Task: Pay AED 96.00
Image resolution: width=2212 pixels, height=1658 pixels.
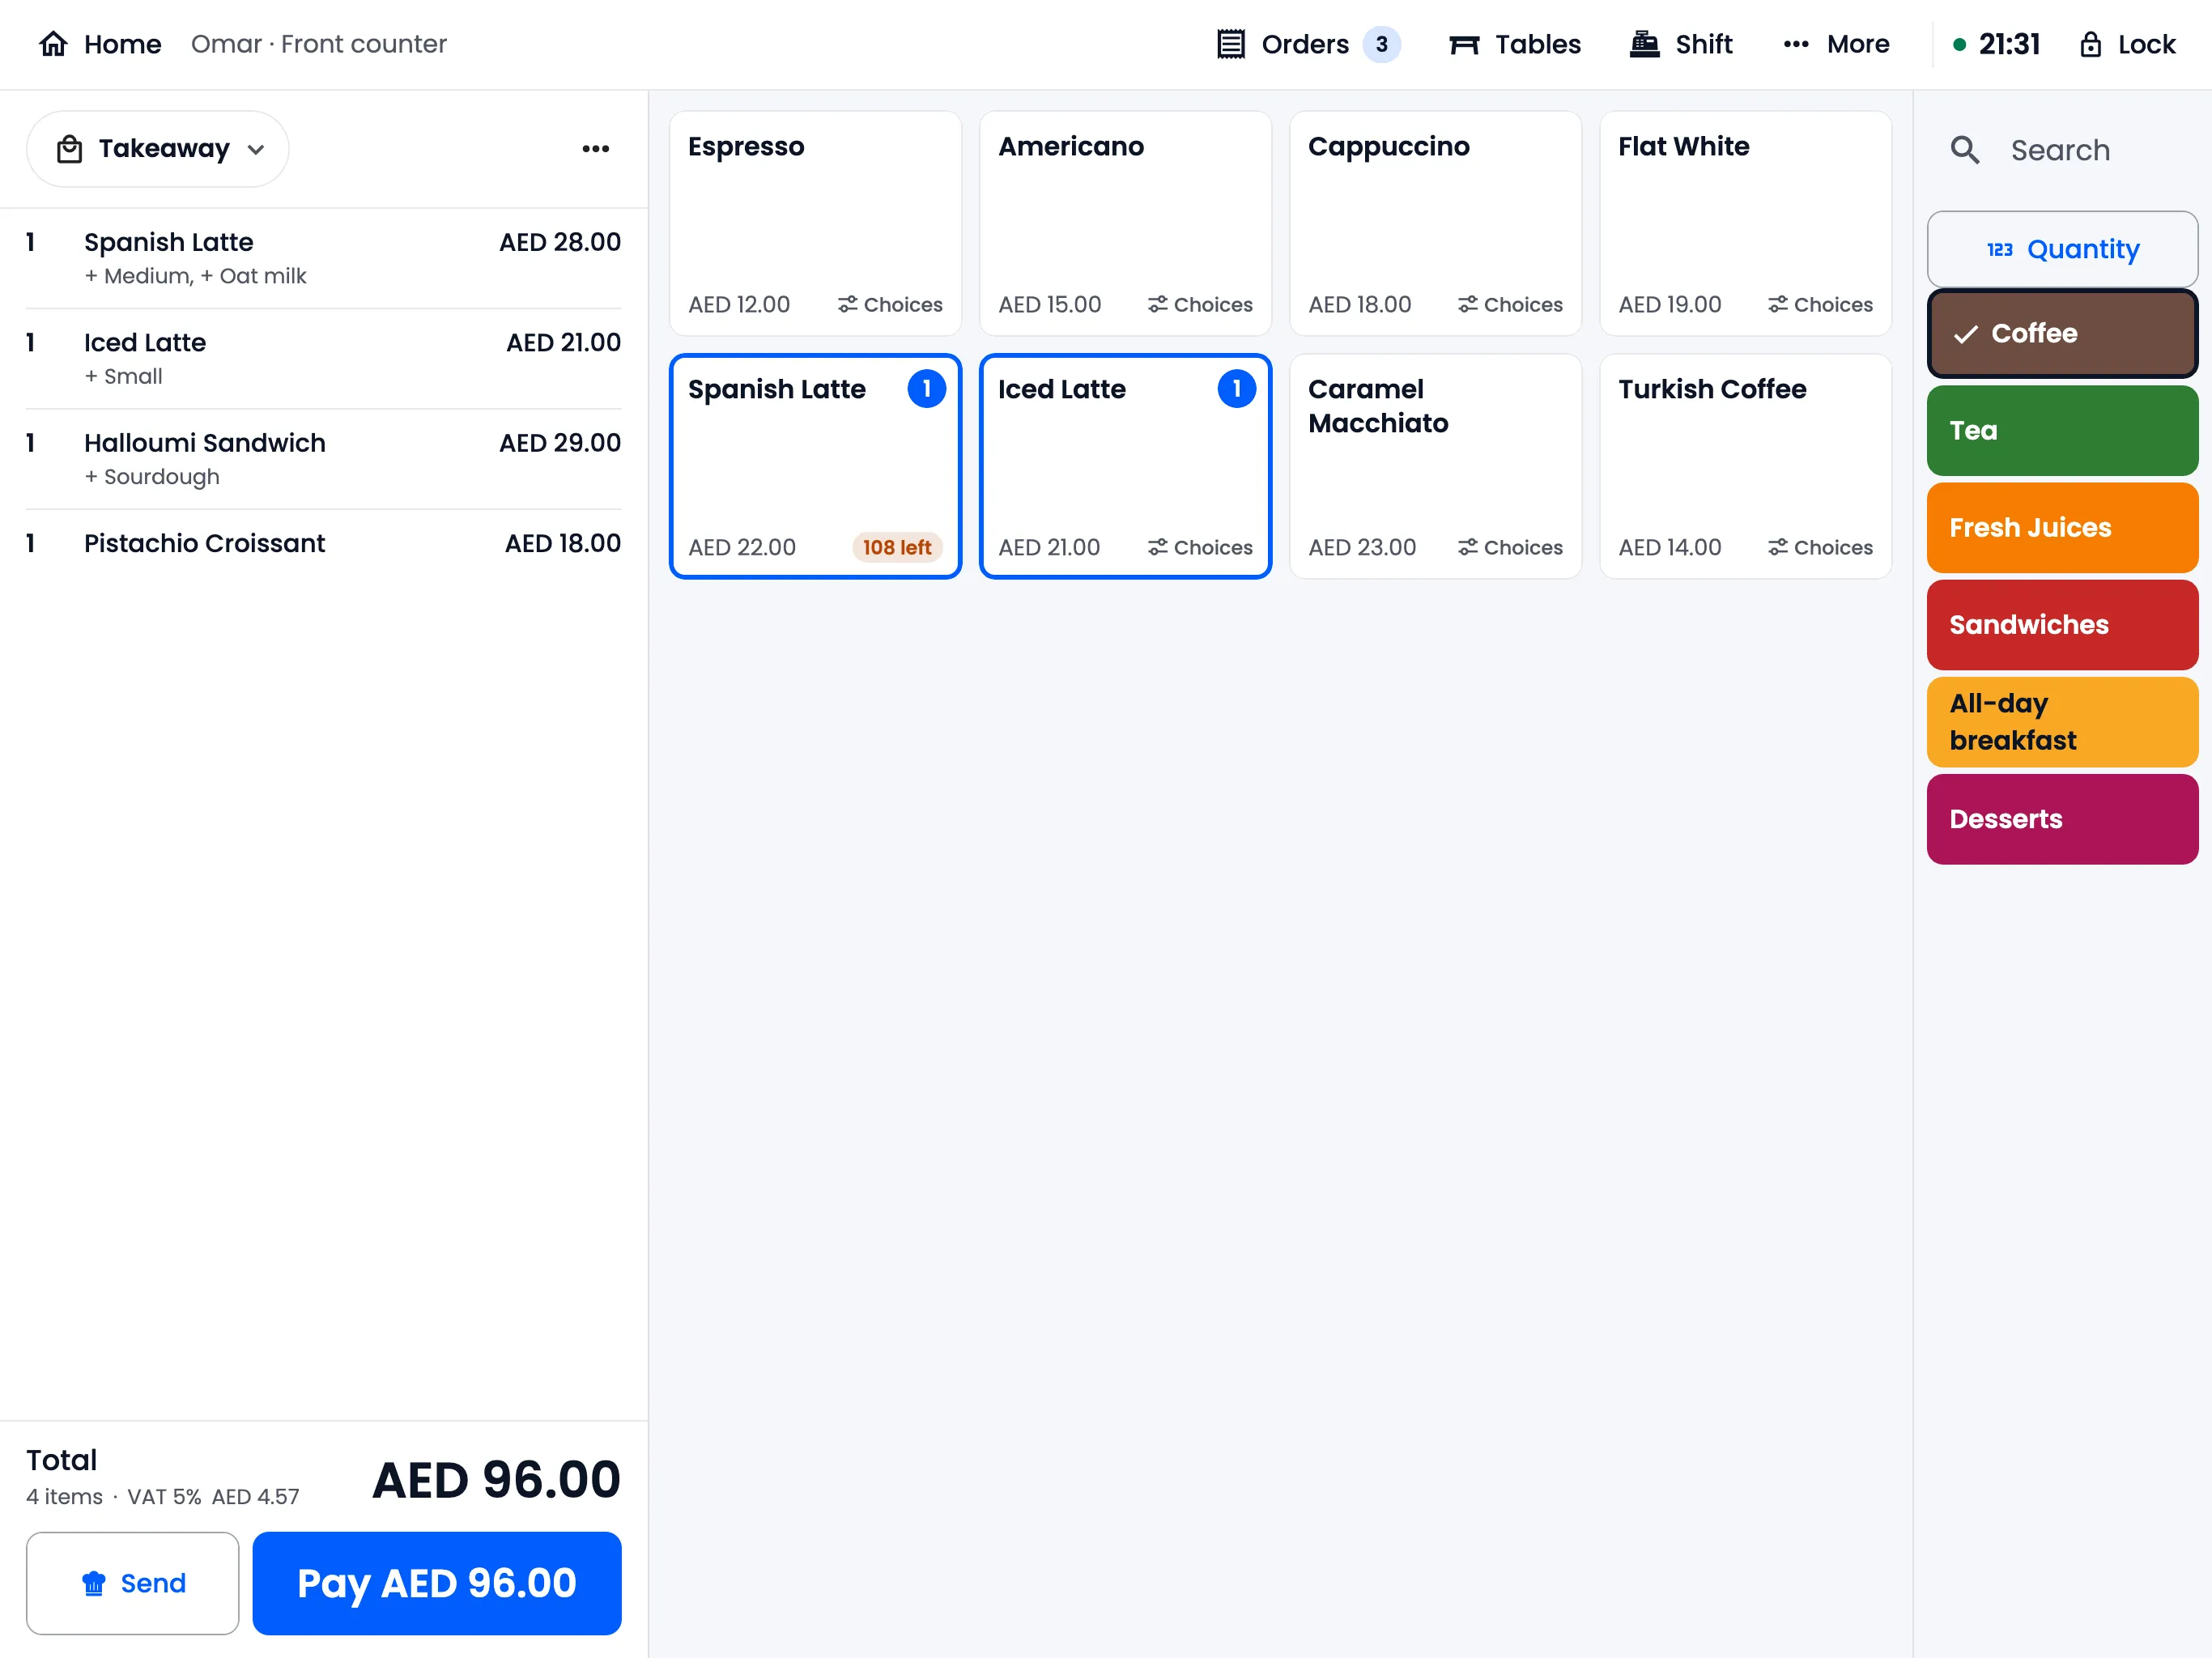Action: tap(437, 1583)
